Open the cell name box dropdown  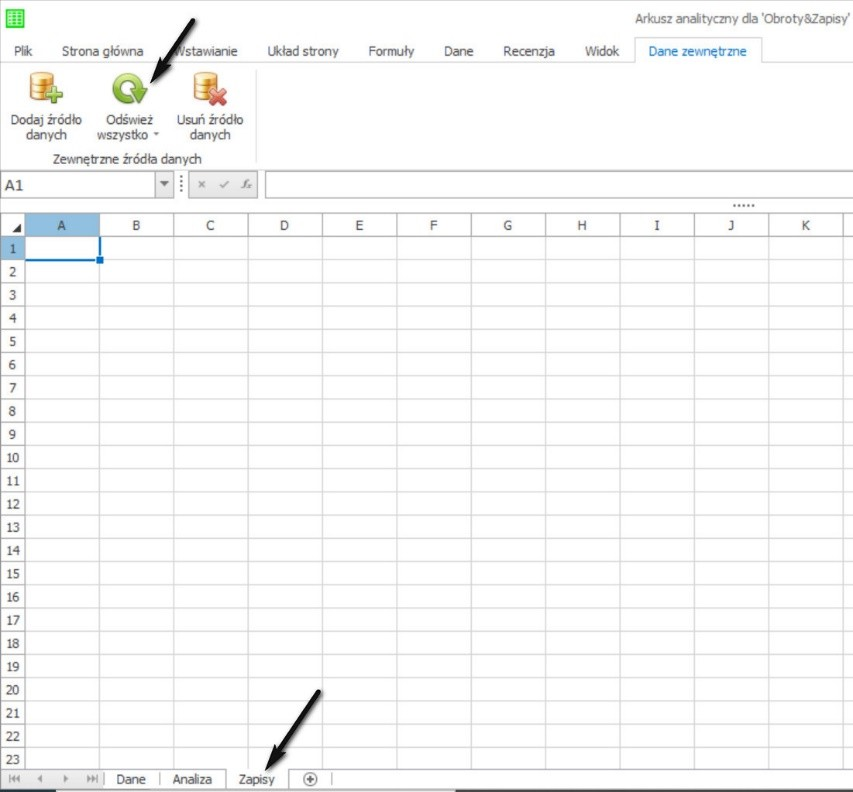164,184
